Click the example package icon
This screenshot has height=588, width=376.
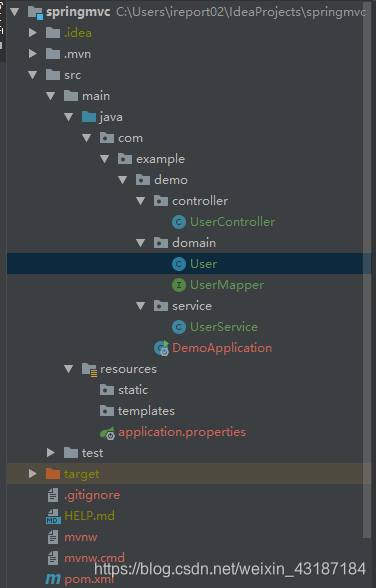(125, 159)
